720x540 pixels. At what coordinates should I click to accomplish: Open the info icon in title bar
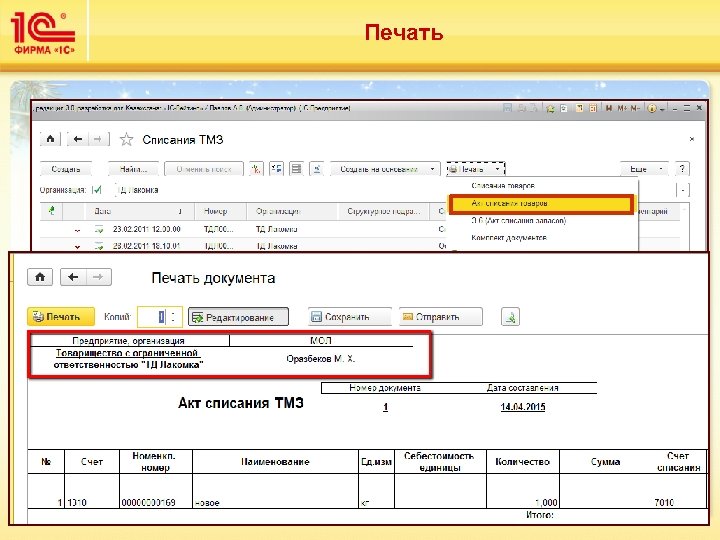point(651,109)
